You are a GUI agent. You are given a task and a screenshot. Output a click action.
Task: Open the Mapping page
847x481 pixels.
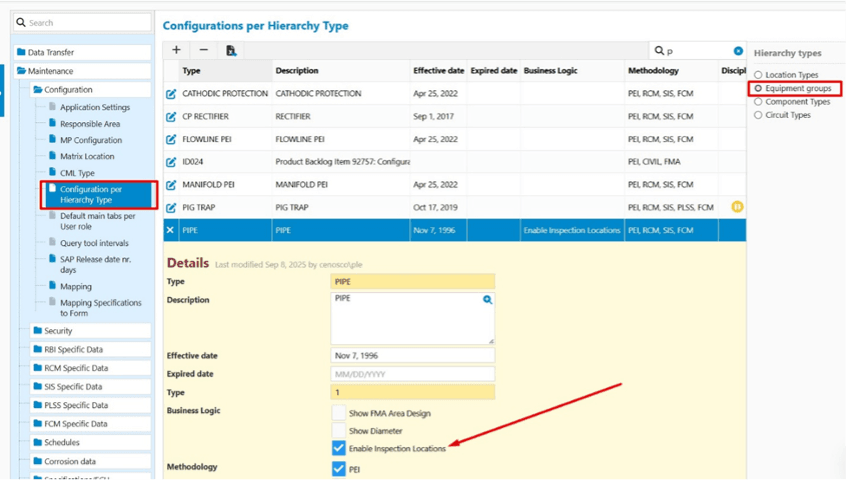(x=76, y=286)
